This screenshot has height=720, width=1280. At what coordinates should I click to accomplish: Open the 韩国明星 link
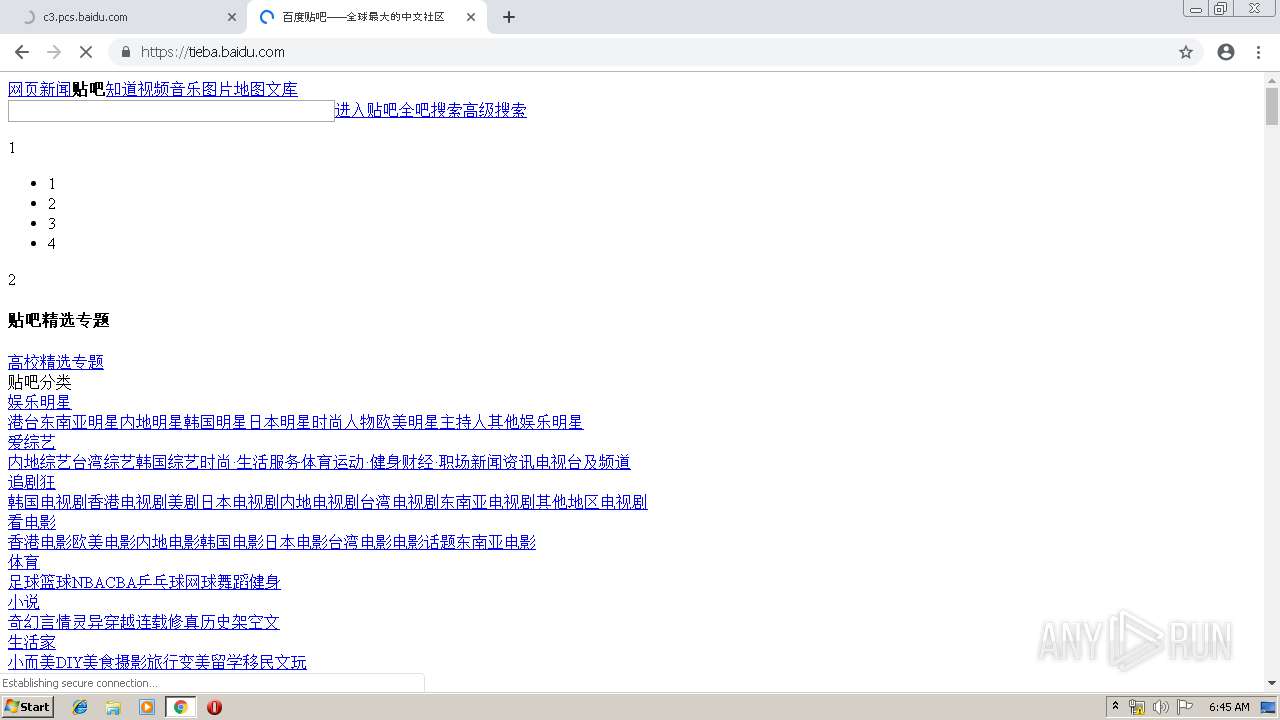click(x=216, y=422)
